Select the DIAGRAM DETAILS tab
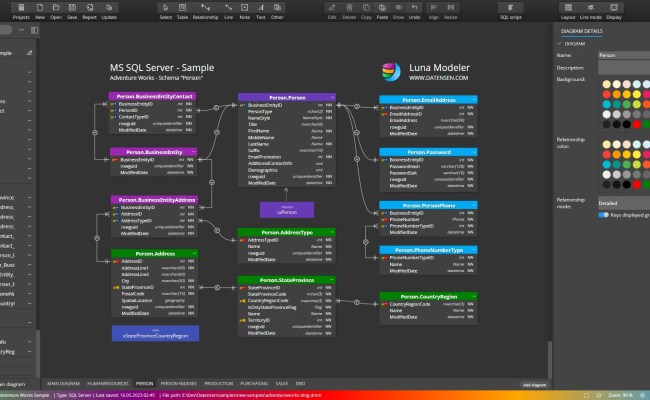The image size is (650, 400). click(582, 31)
